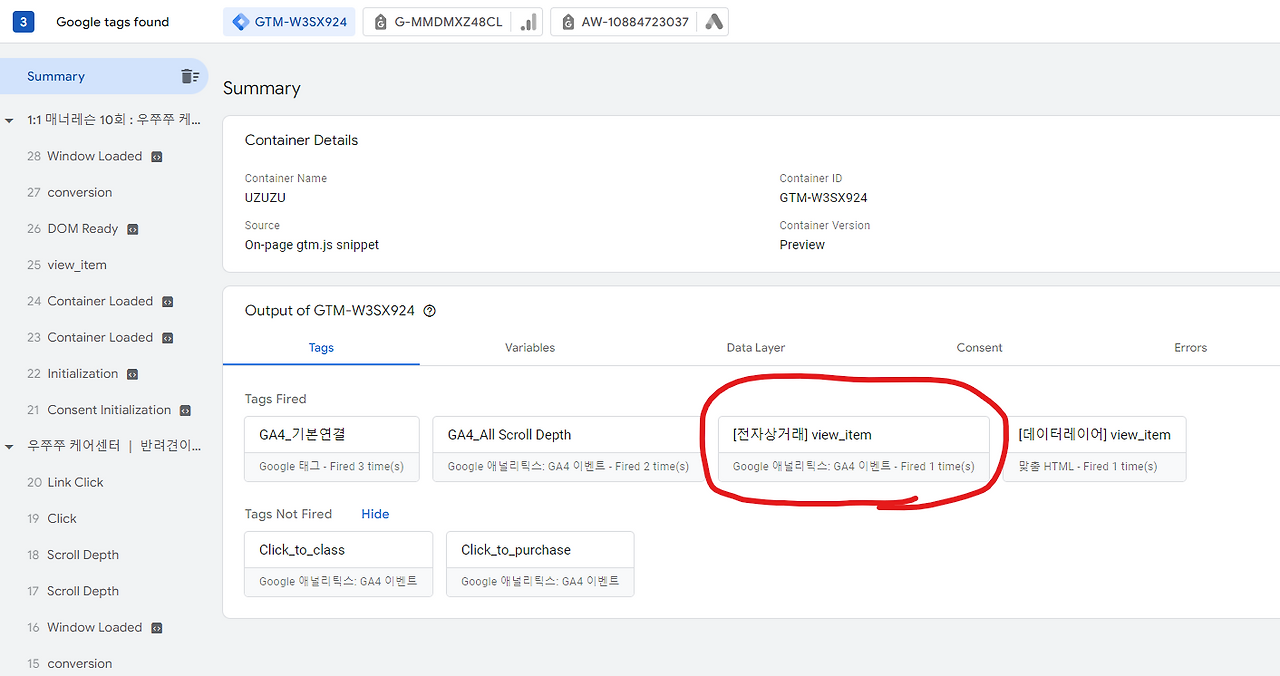The image size is (1280, 676).
Task: Hide the Tags Not Fired list
Action: [x=375, y=514]
